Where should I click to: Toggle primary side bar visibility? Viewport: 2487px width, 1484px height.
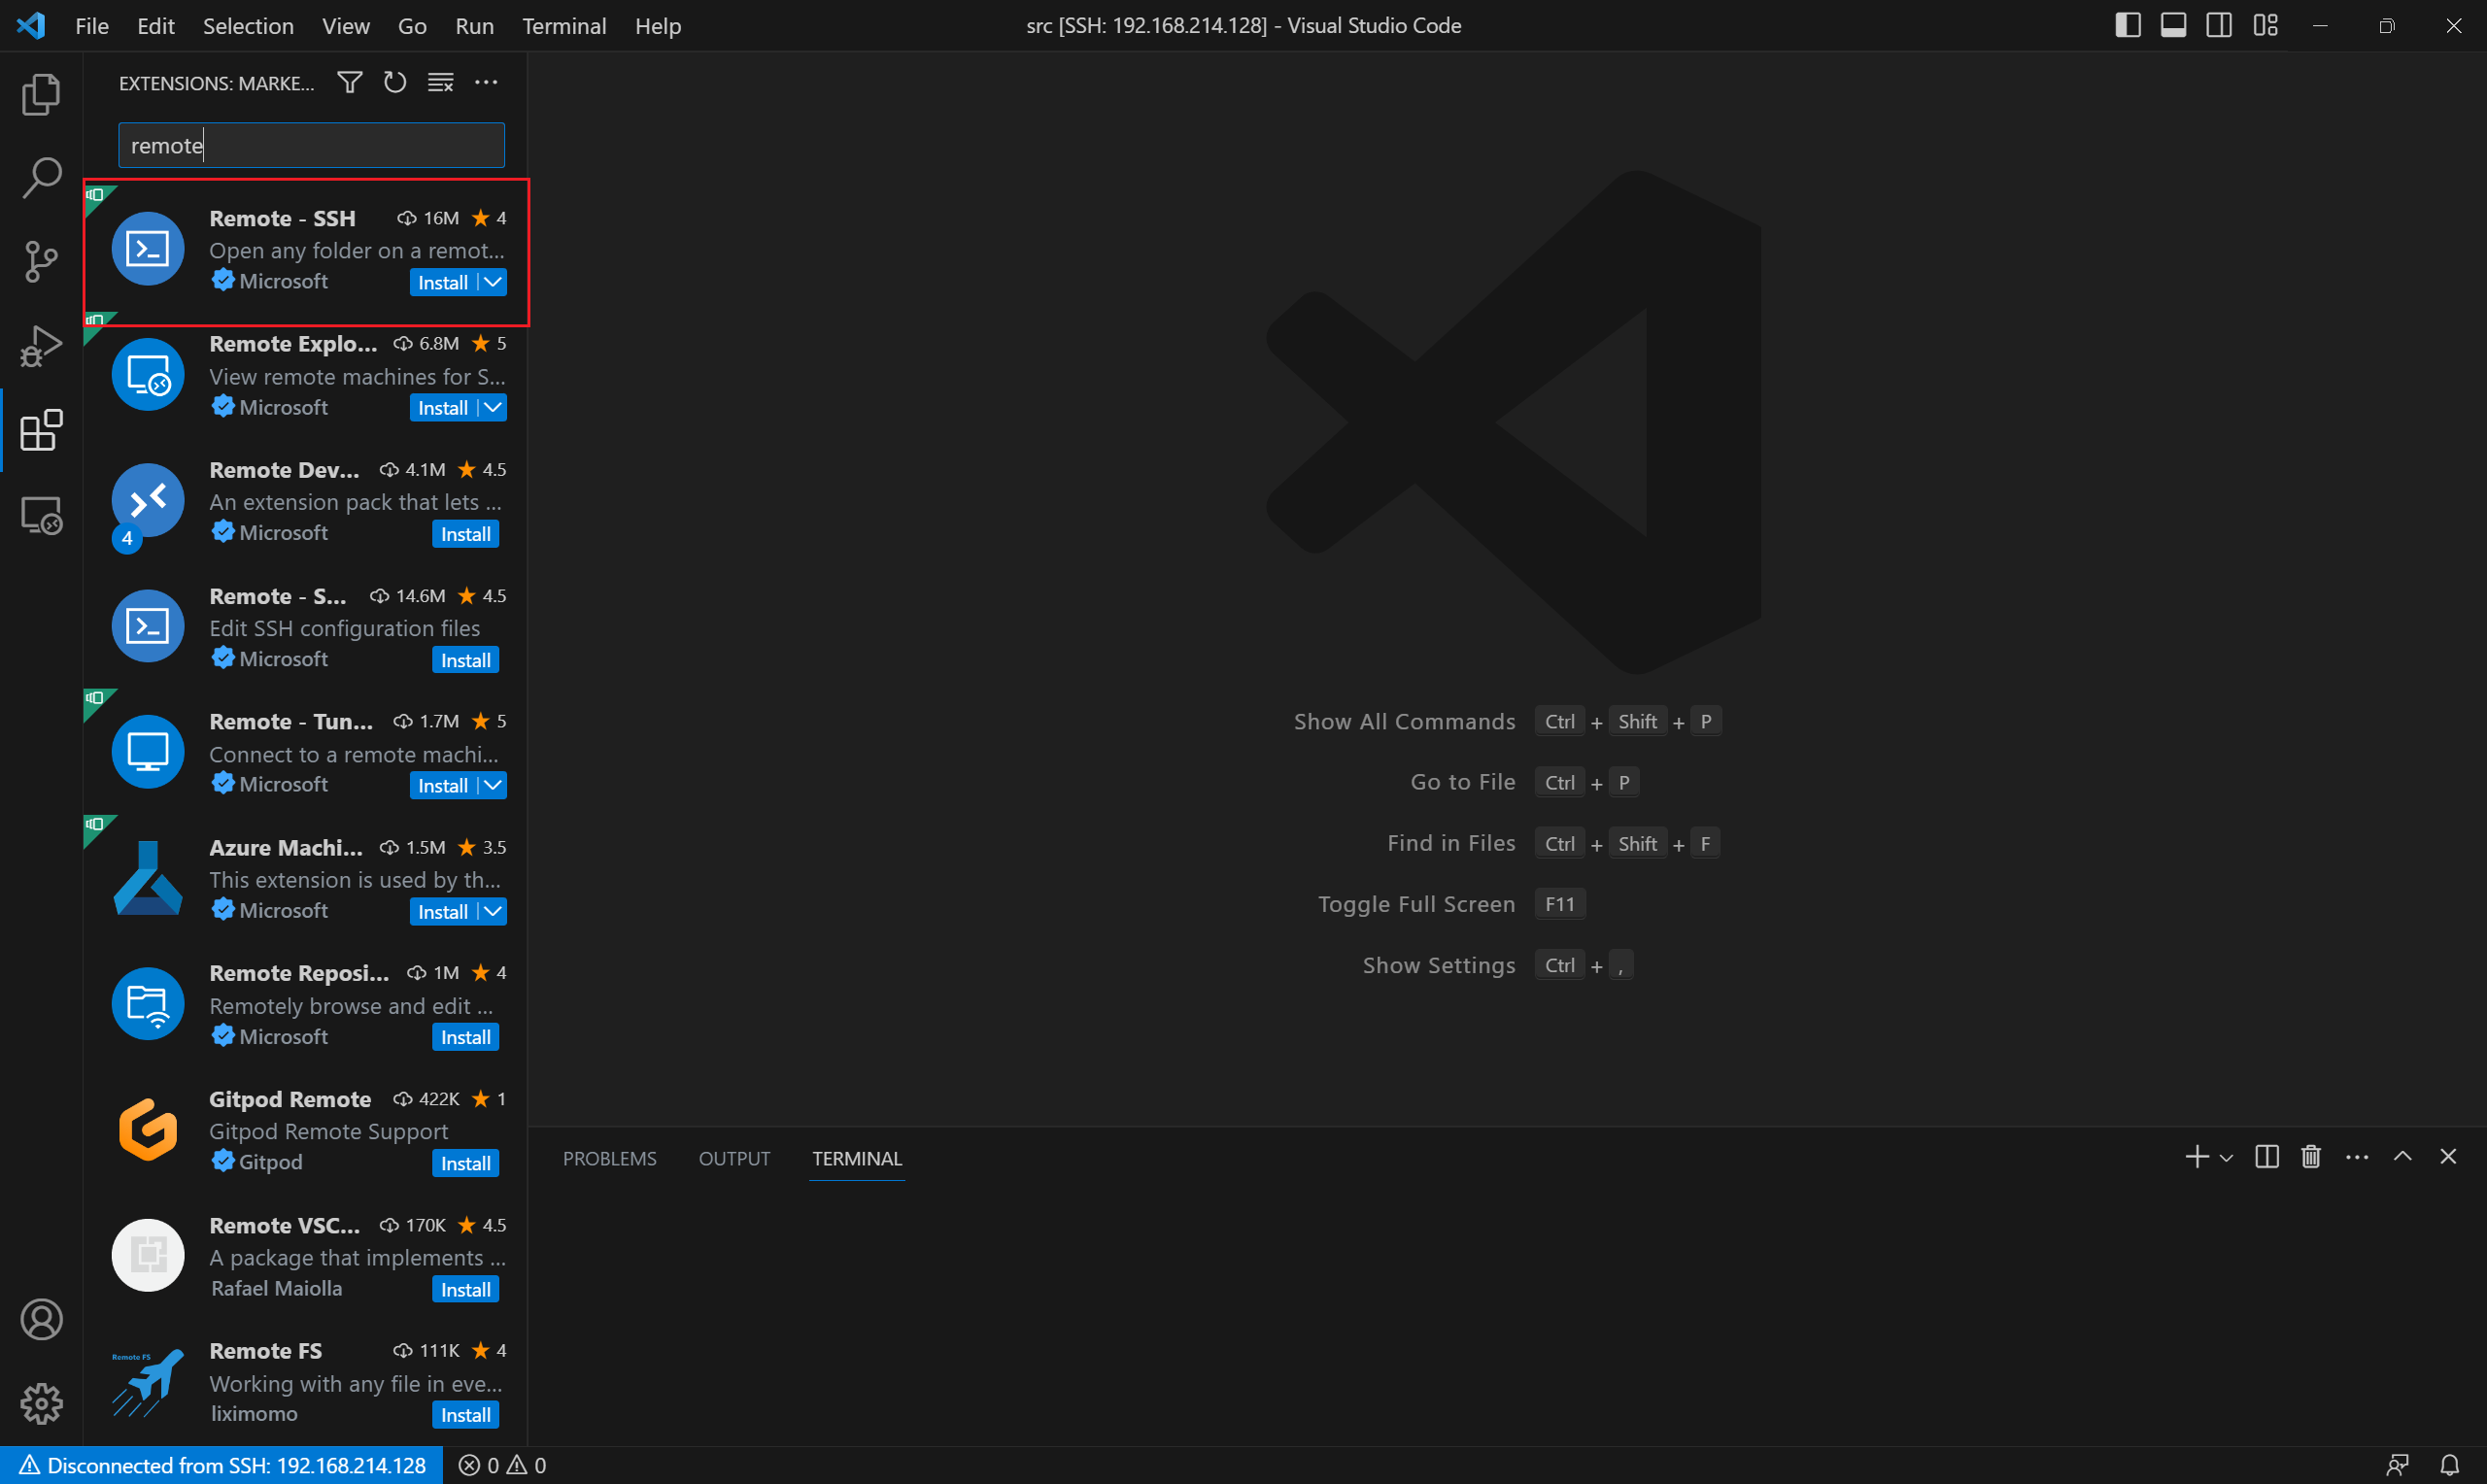point(2128,25)
